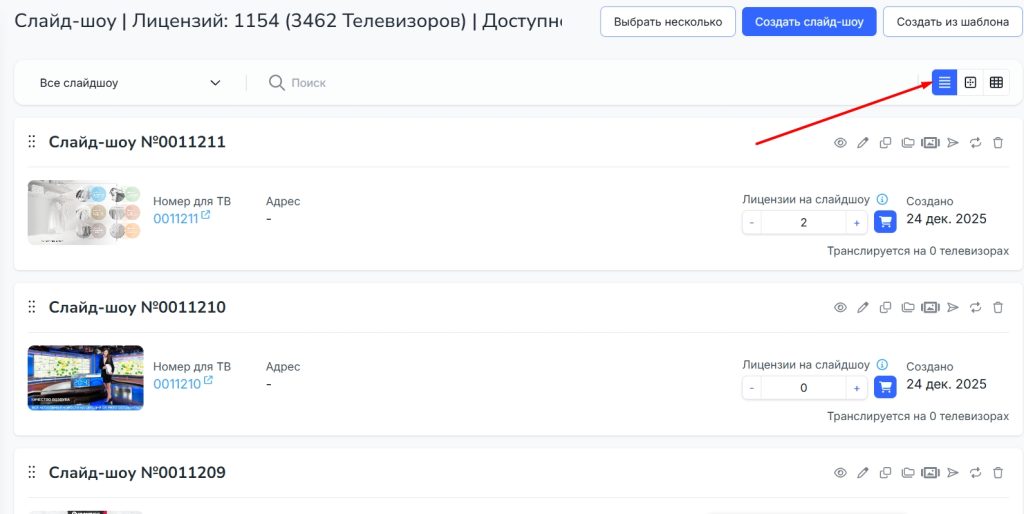Viewport: 1024px width, 514px height.
Task: Click send icon for slideshow №0011211
Action: (x=953, y=143)
